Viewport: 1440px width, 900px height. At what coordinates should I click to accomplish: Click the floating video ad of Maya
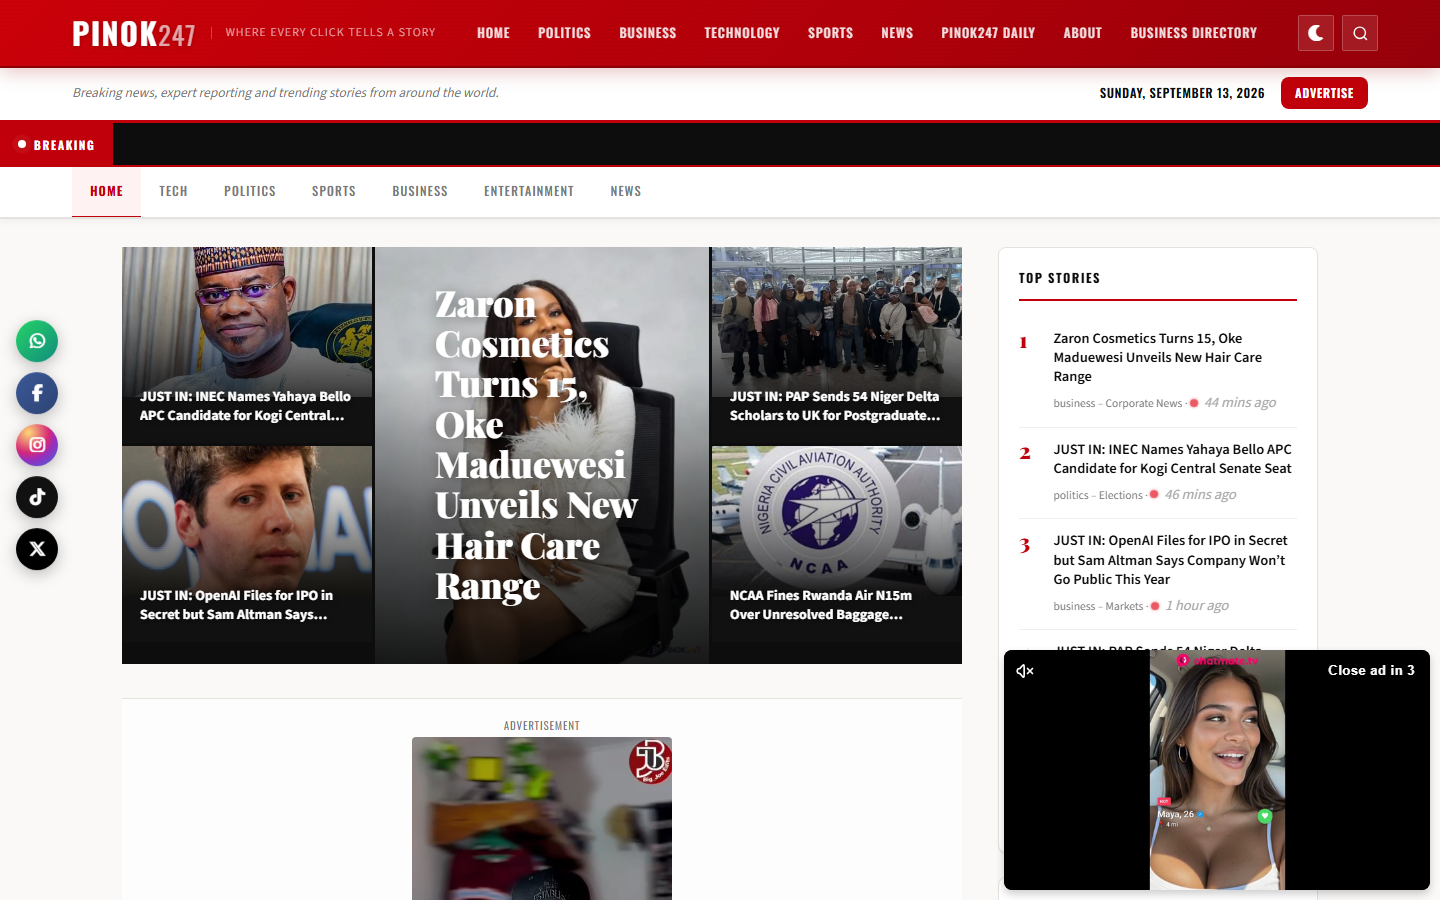coord(1217,770)
